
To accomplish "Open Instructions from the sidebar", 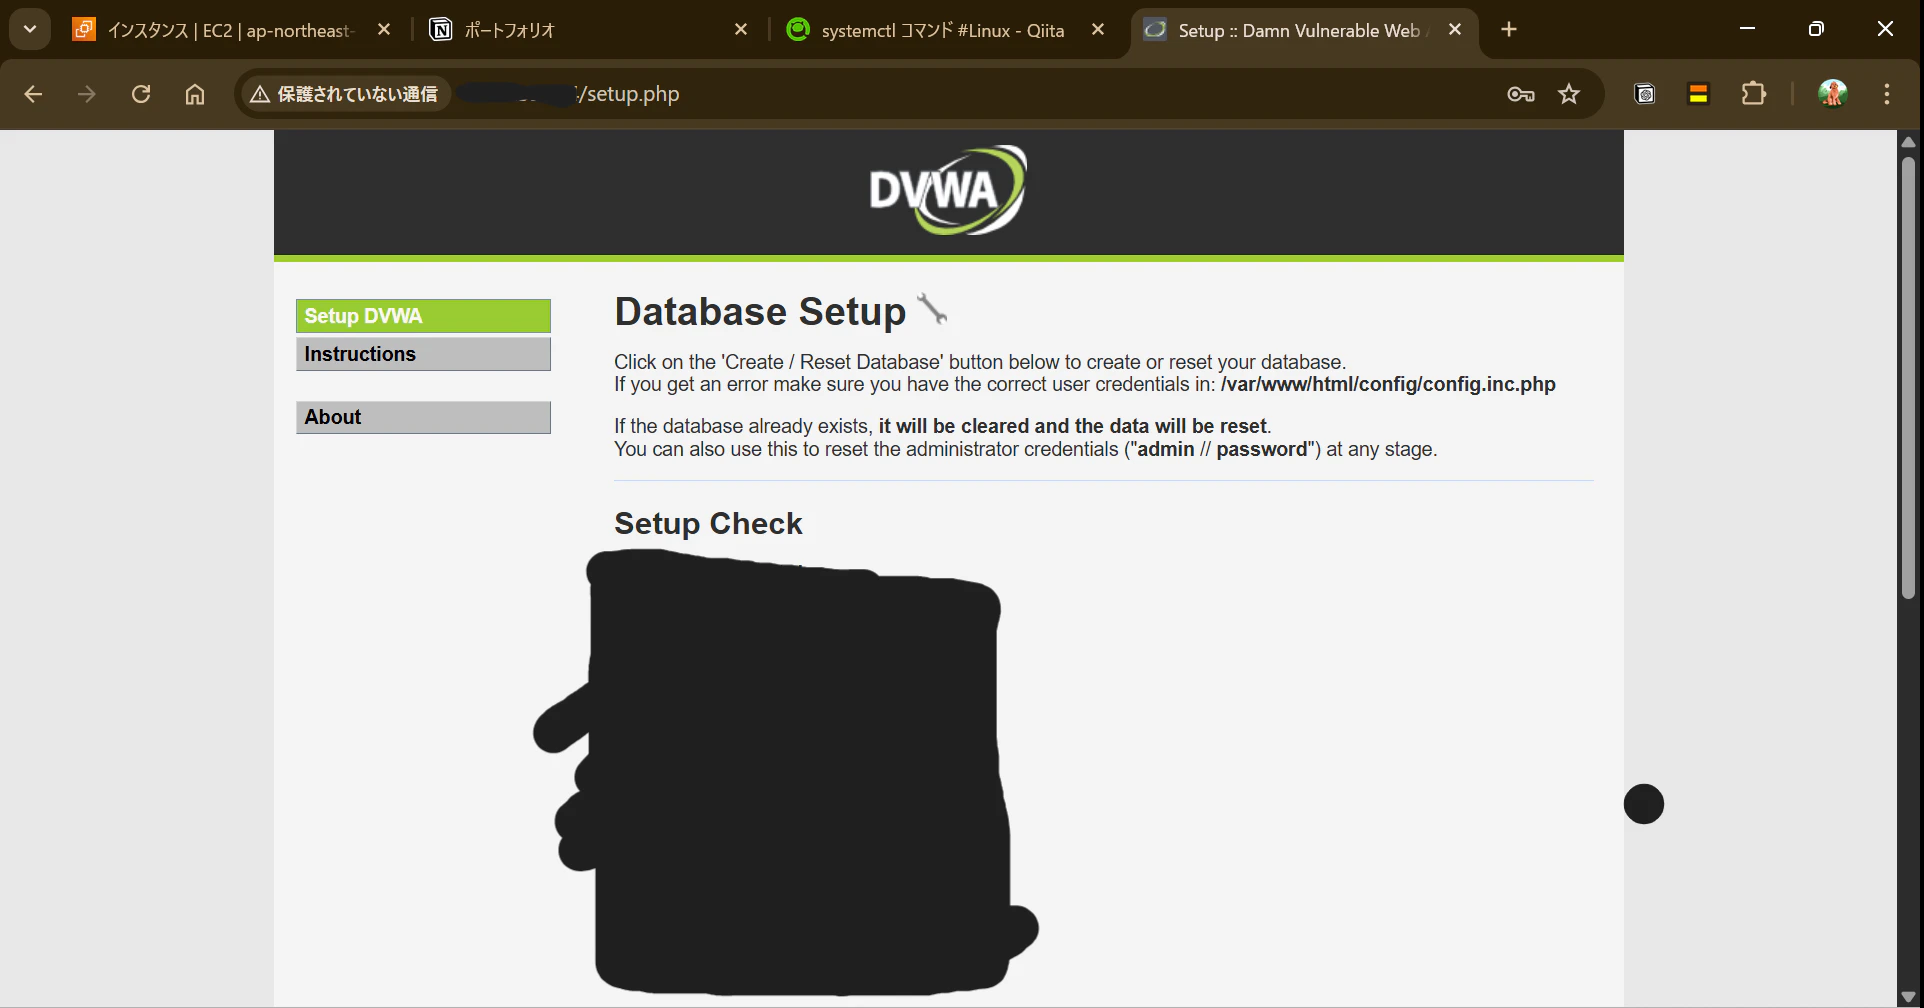I will 423,354.
